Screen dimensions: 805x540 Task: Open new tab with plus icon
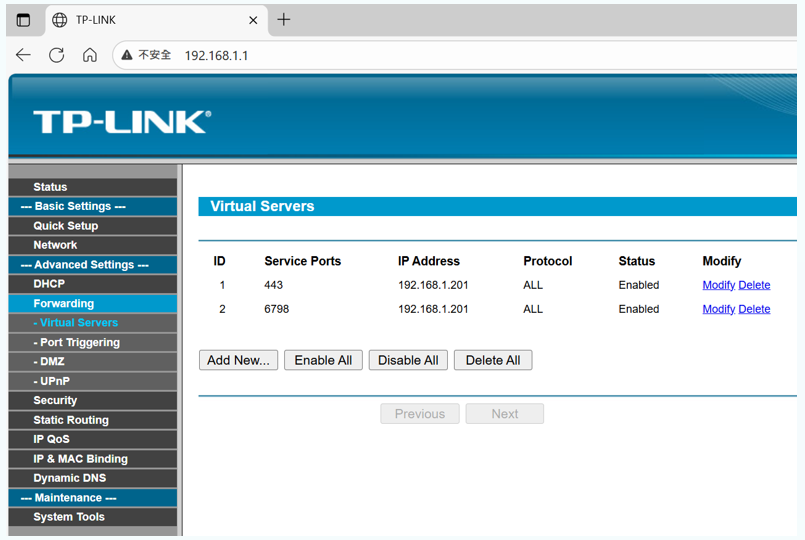click(284, 20)
